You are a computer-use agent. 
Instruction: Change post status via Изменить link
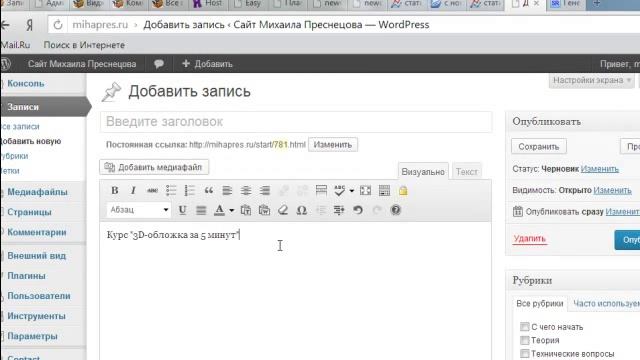point(600,169)
